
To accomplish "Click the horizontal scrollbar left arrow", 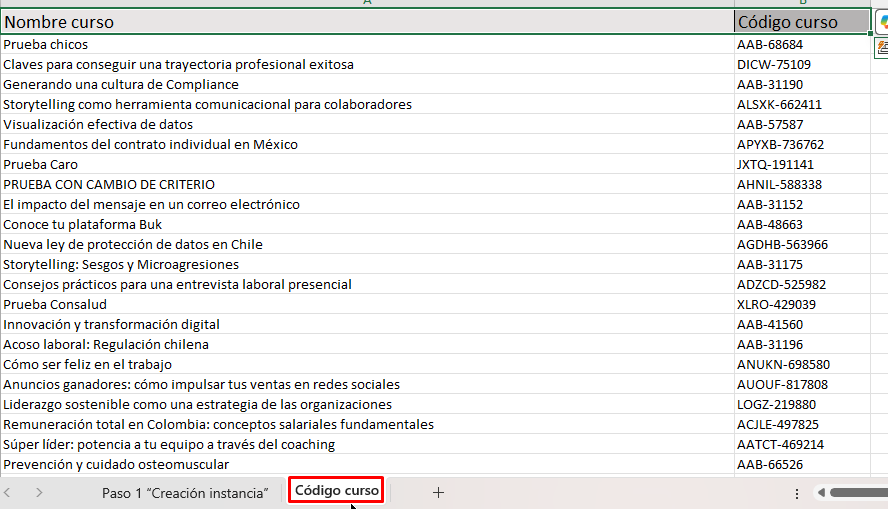I will (821, 492).
